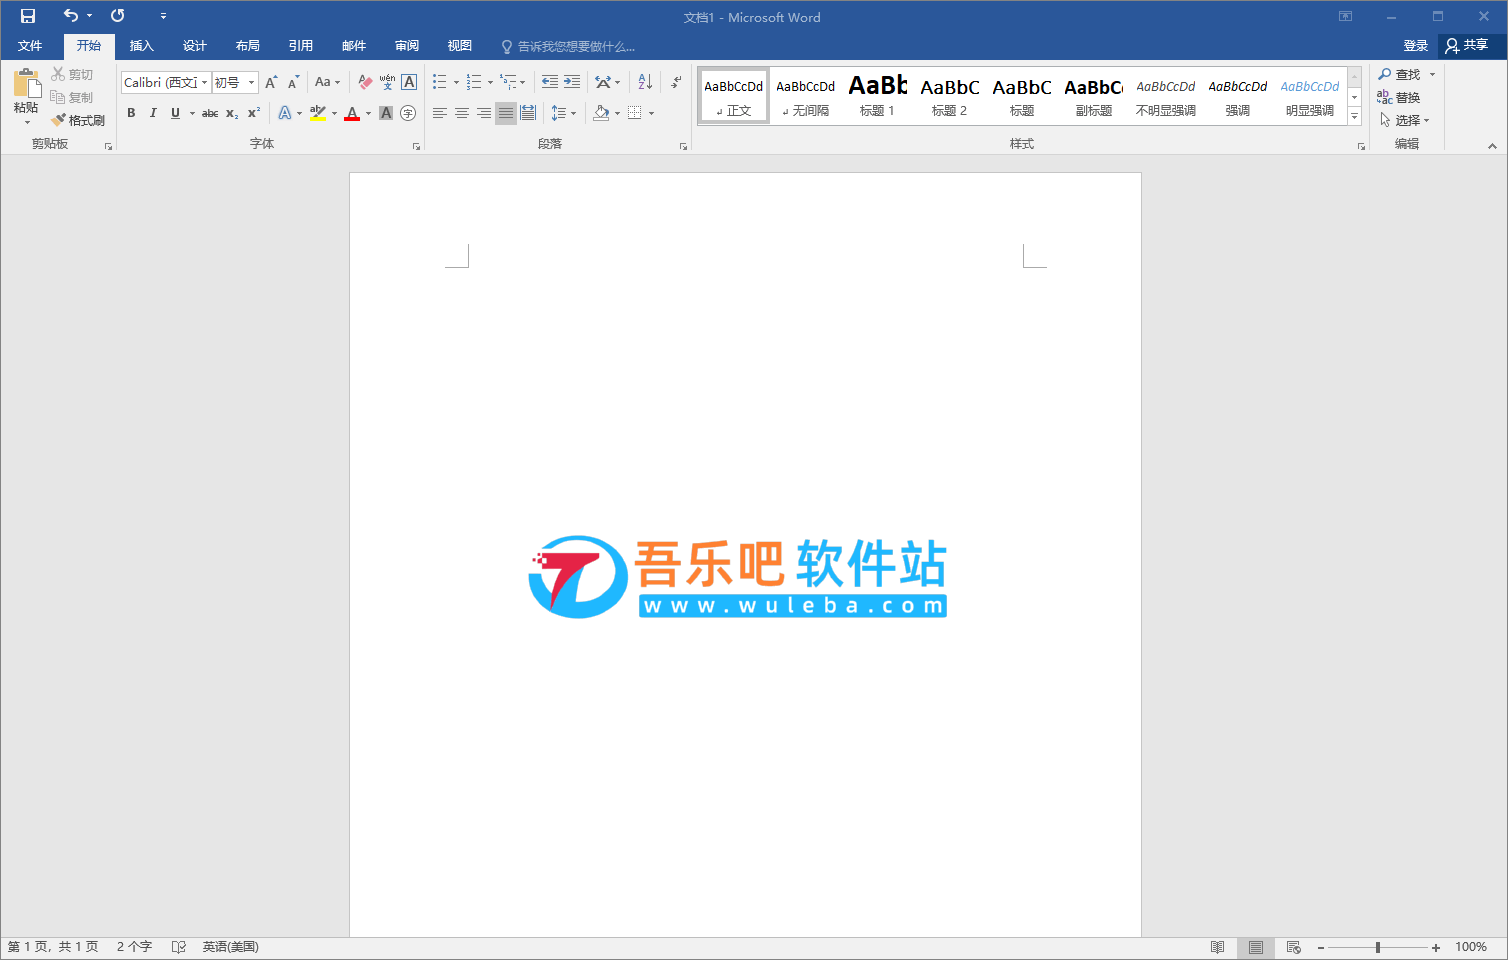
Task: Redo the previous action
Action: pos(117,16)
